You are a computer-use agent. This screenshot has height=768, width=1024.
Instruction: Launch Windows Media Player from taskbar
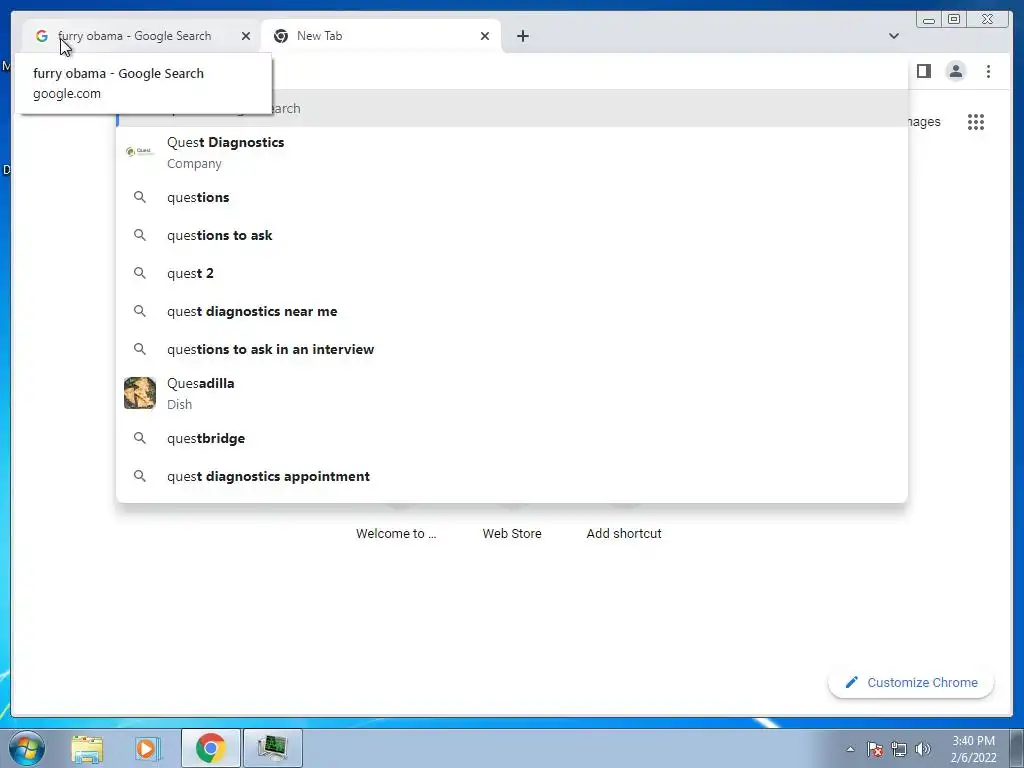tap(148, 748)
